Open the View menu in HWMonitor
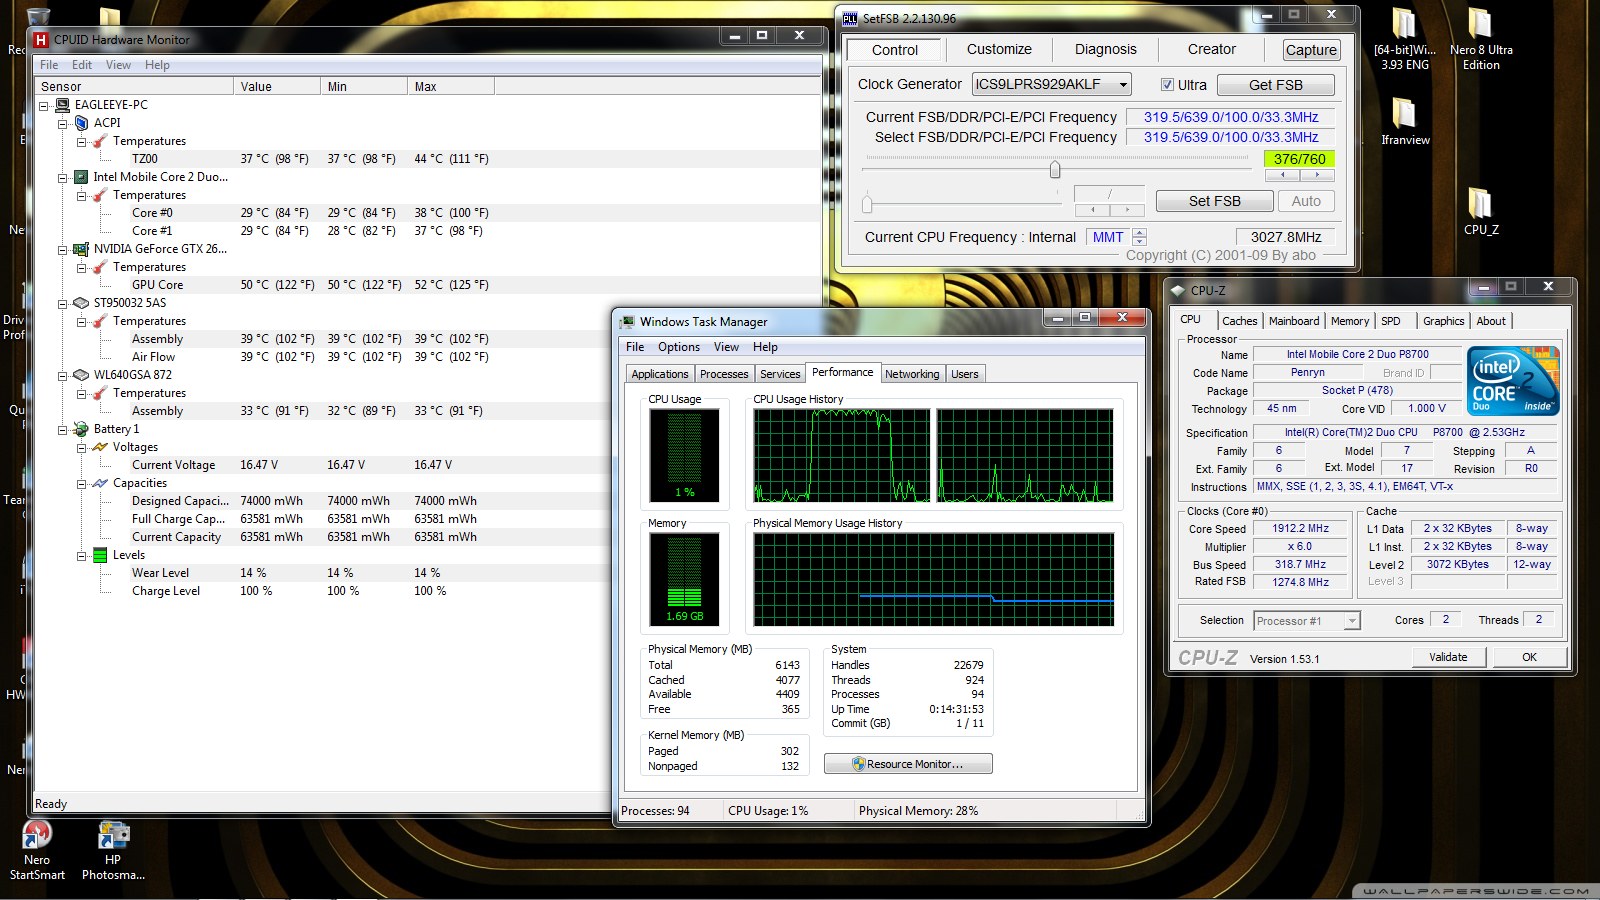 coord(118,65)
